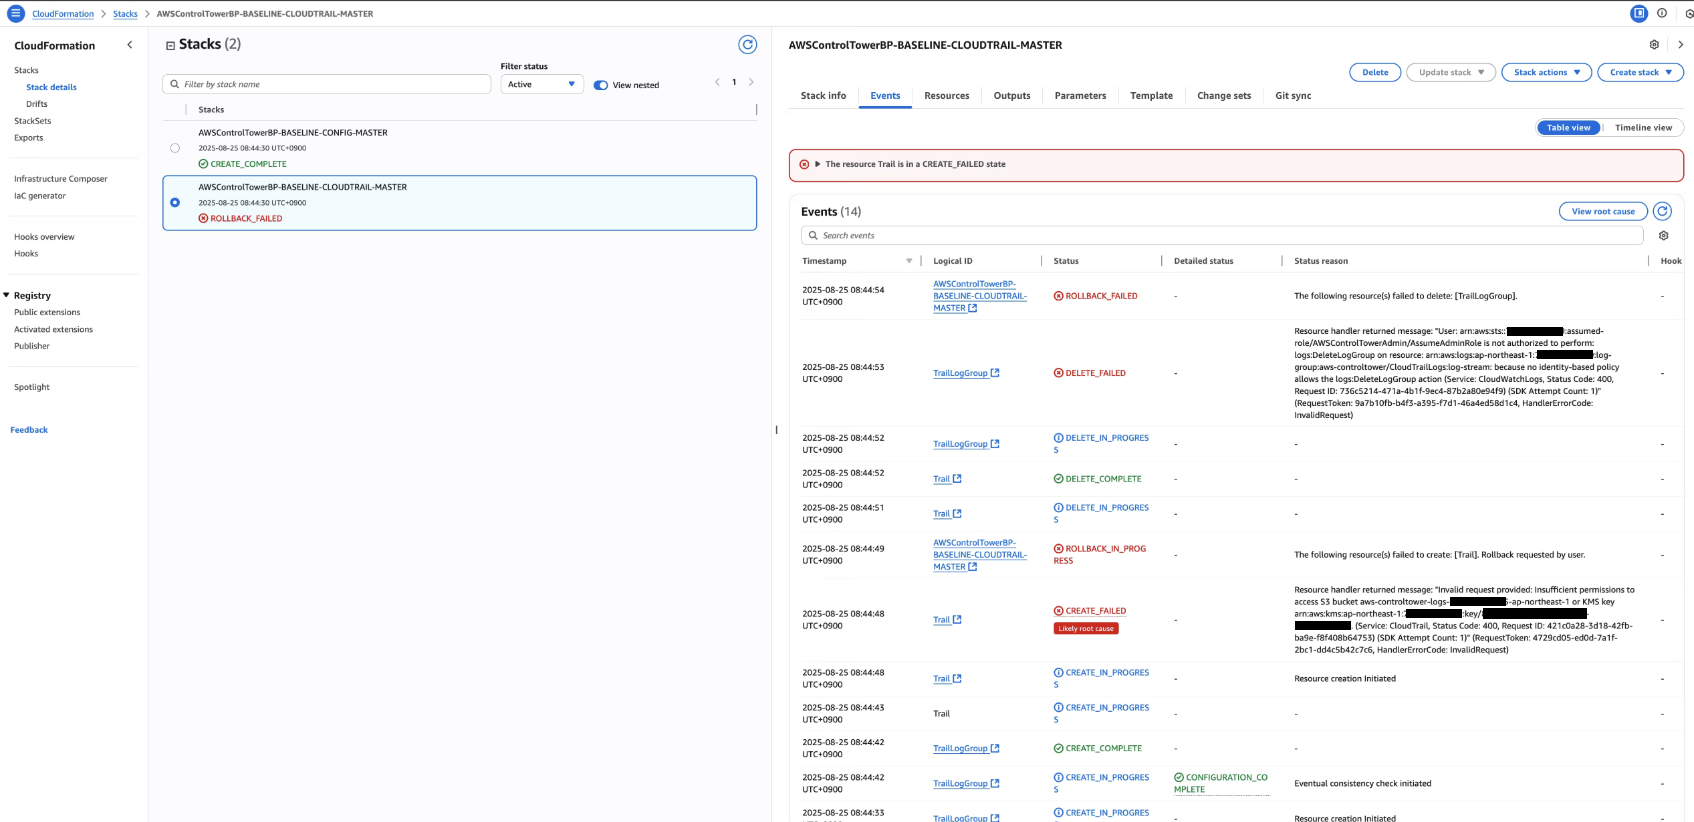Focus the Filter by stack name field
The image size is (1694, 822).
[x=327, y=84]
